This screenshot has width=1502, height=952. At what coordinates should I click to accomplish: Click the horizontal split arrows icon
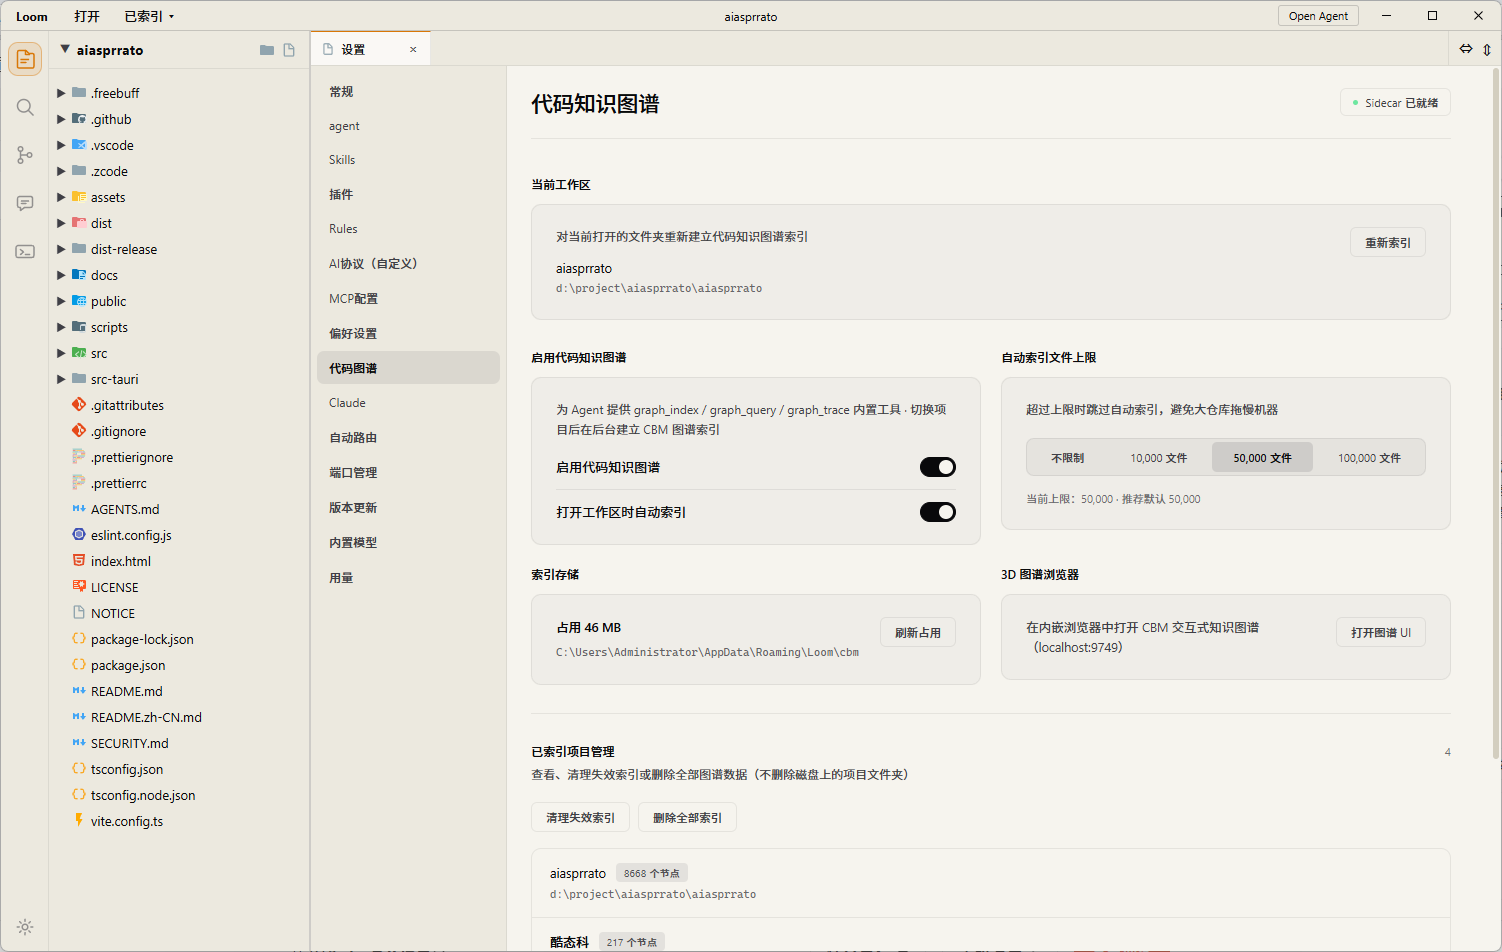(x=1466, y=49)
